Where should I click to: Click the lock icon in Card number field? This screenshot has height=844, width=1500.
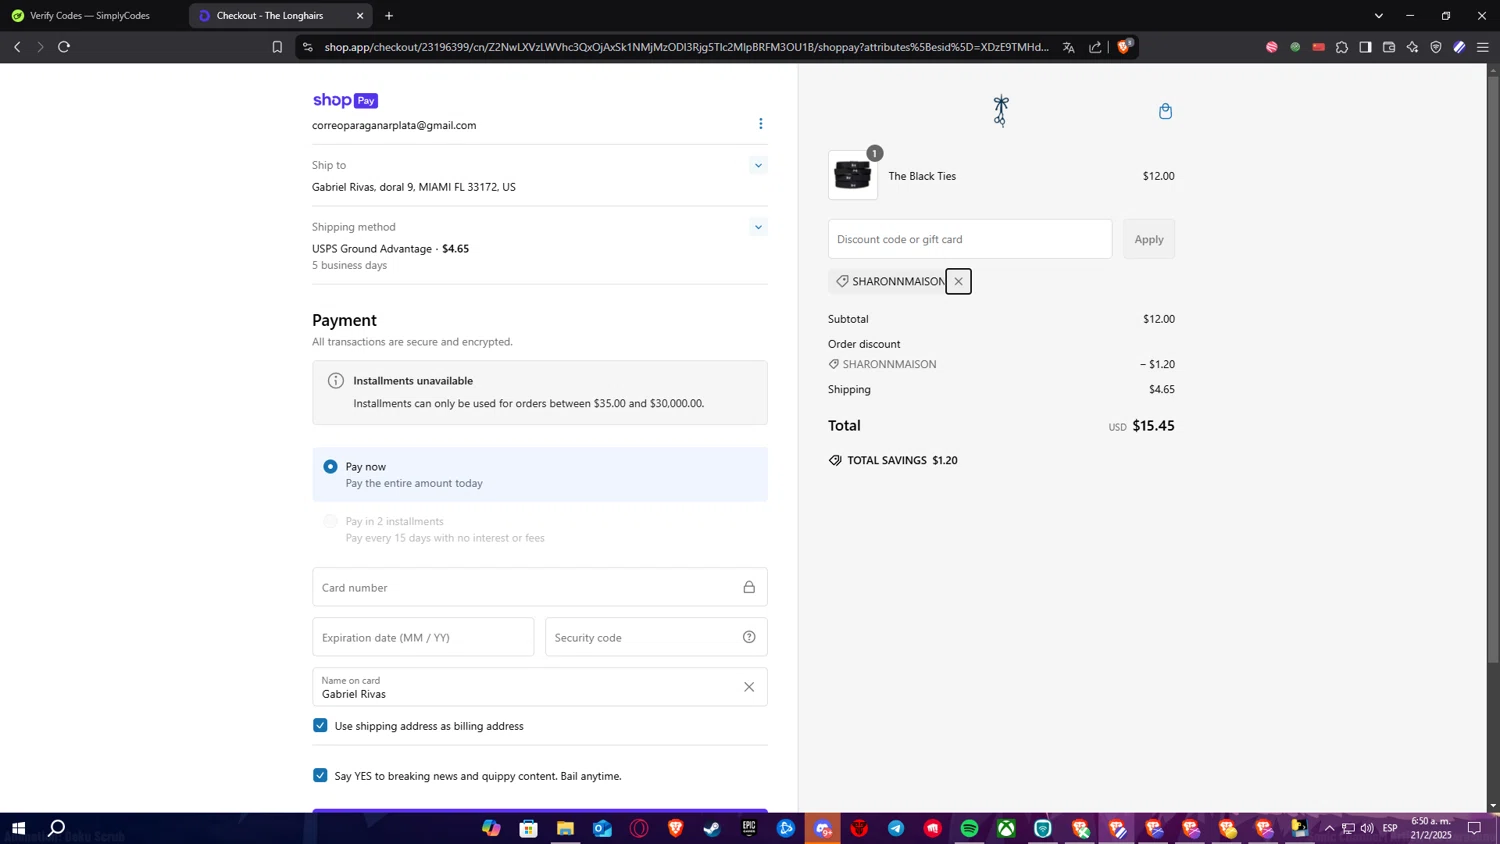click(x=748, y=587)
